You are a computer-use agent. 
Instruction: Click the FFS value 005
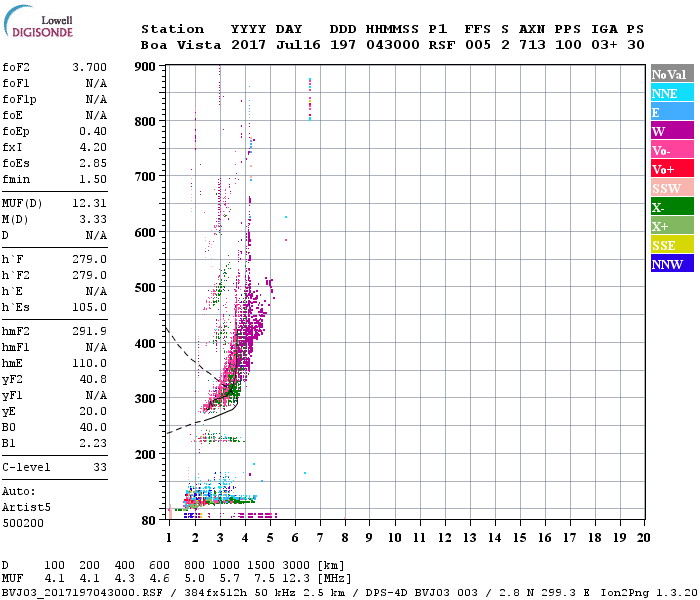pos(478,45)
